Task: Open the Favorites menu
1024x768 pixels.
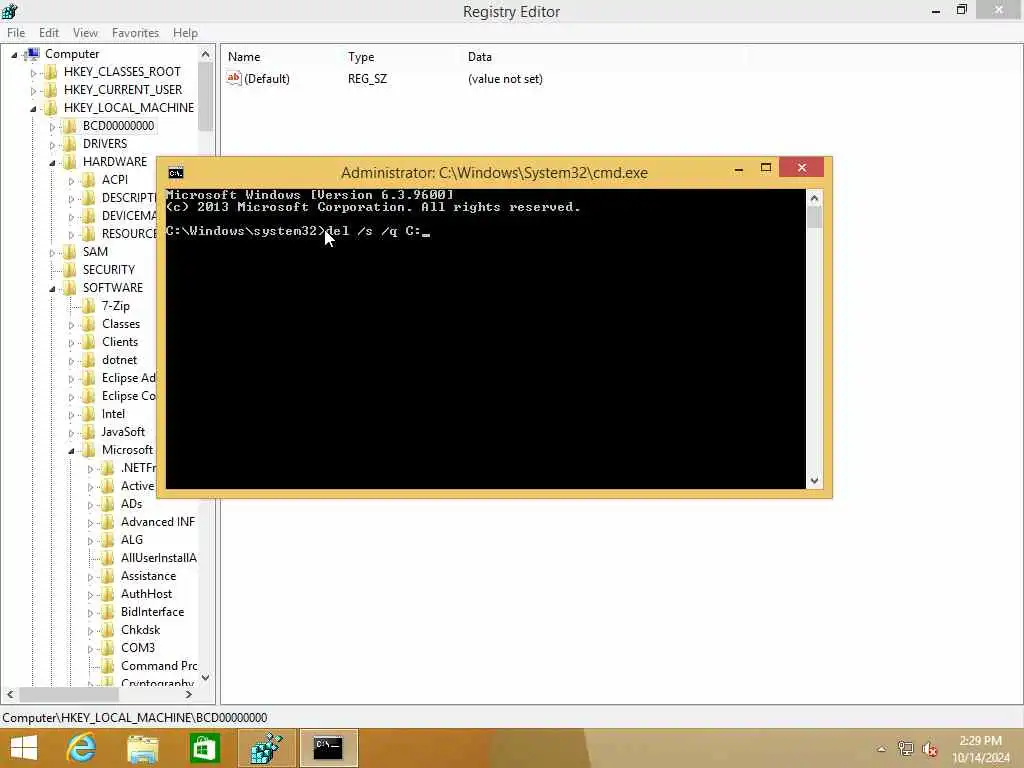Action: pos(135,33)
